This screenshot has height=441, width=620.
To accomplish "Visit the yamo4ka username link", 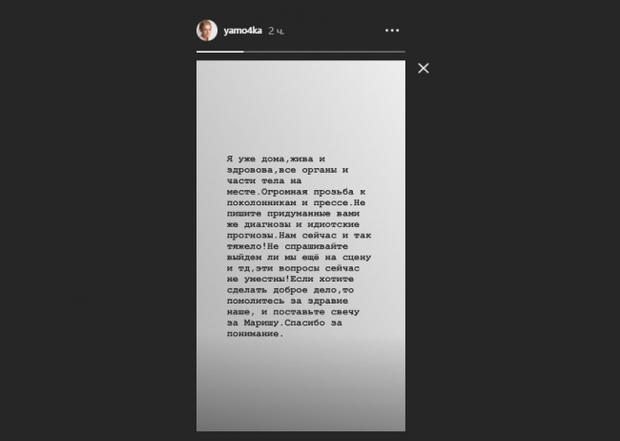I will click(242, 30).
